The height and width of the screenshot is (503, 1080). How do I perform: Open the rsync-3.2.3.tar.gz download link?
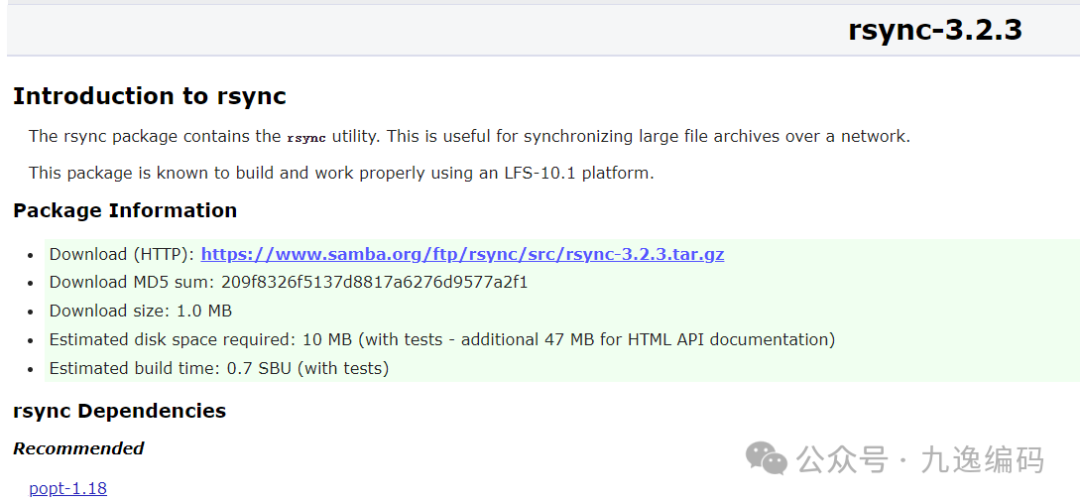462,255
